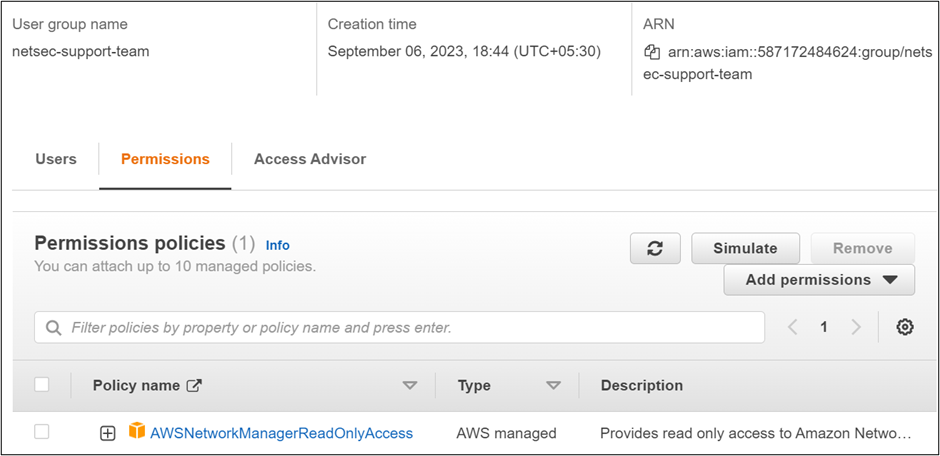Switch to the Access Advisor tab
The width and height of the screenshot is (940, 456).
click(x=310, y=159)
